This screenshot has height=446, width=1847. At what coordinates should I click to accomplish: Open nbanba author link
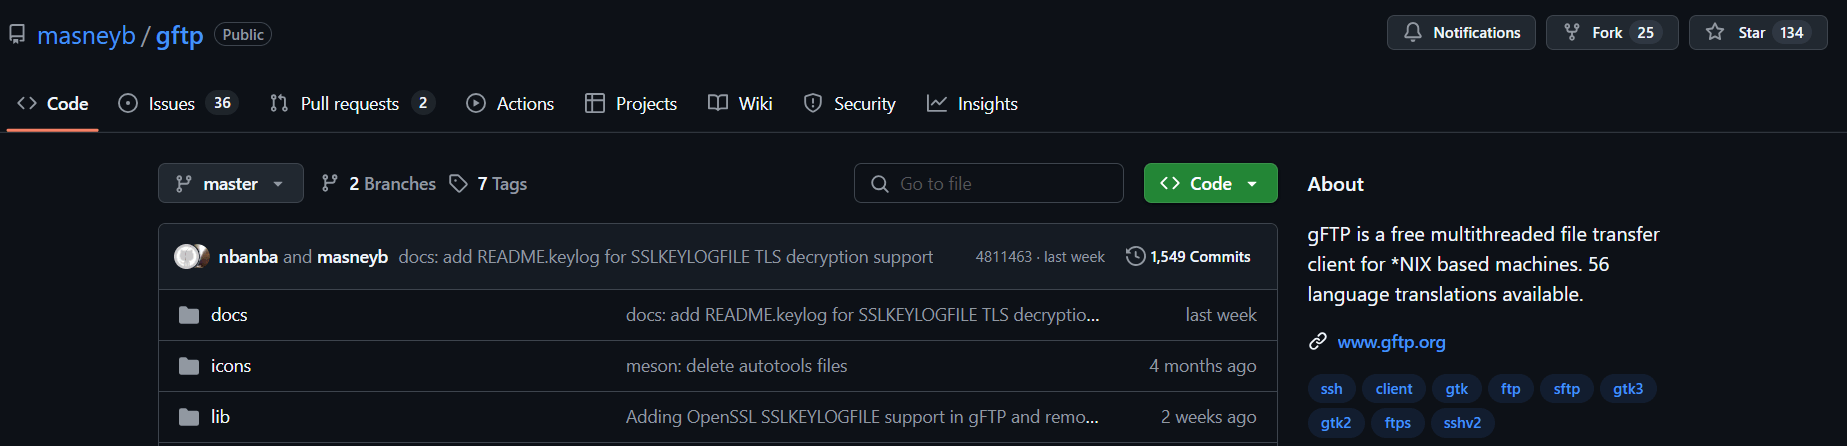[x=248, y=257]
